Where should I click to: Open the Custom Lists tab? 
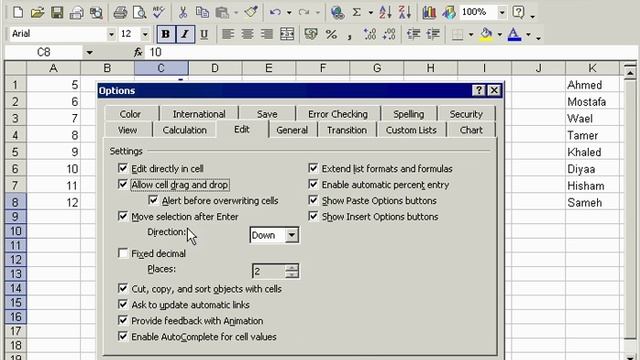[x=411, y=130]
